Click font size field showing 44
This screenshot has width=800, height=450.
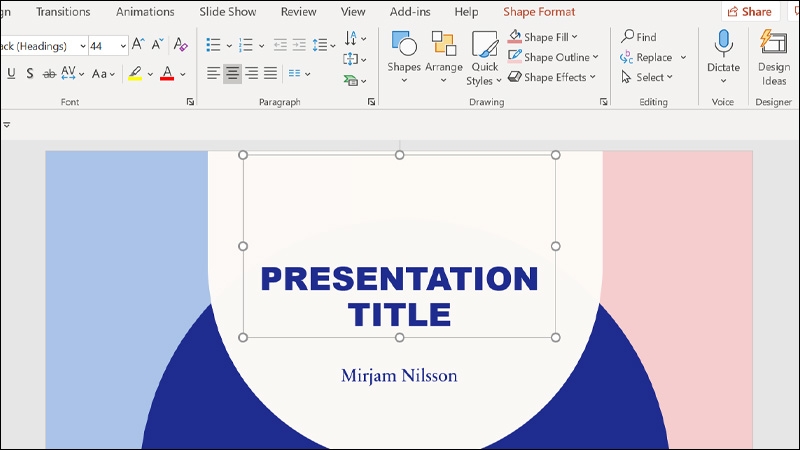click(x=104, y=46)
